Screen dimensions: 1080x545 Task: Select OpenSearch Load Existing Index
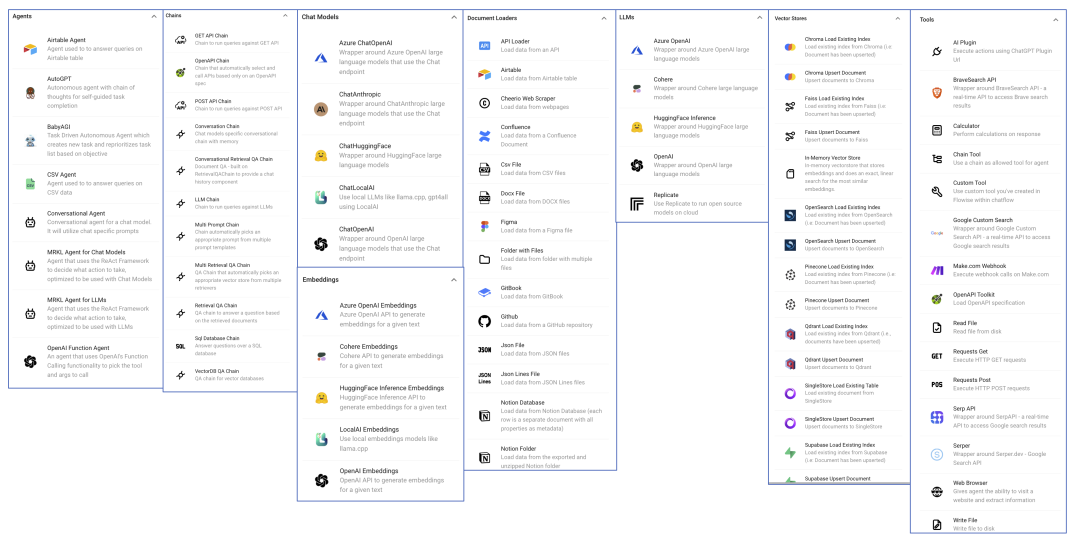click(840, 215)
